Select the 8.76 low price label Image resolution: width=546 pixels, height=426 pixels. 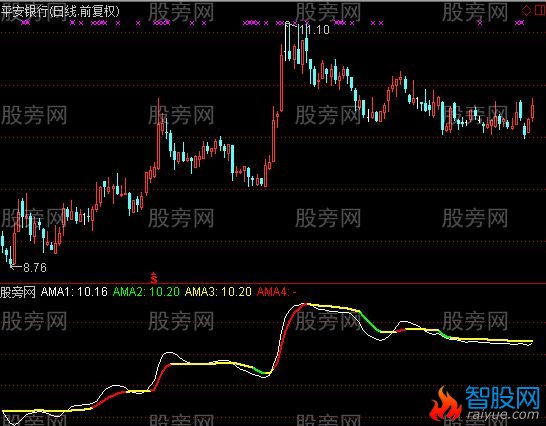[35, 268]
